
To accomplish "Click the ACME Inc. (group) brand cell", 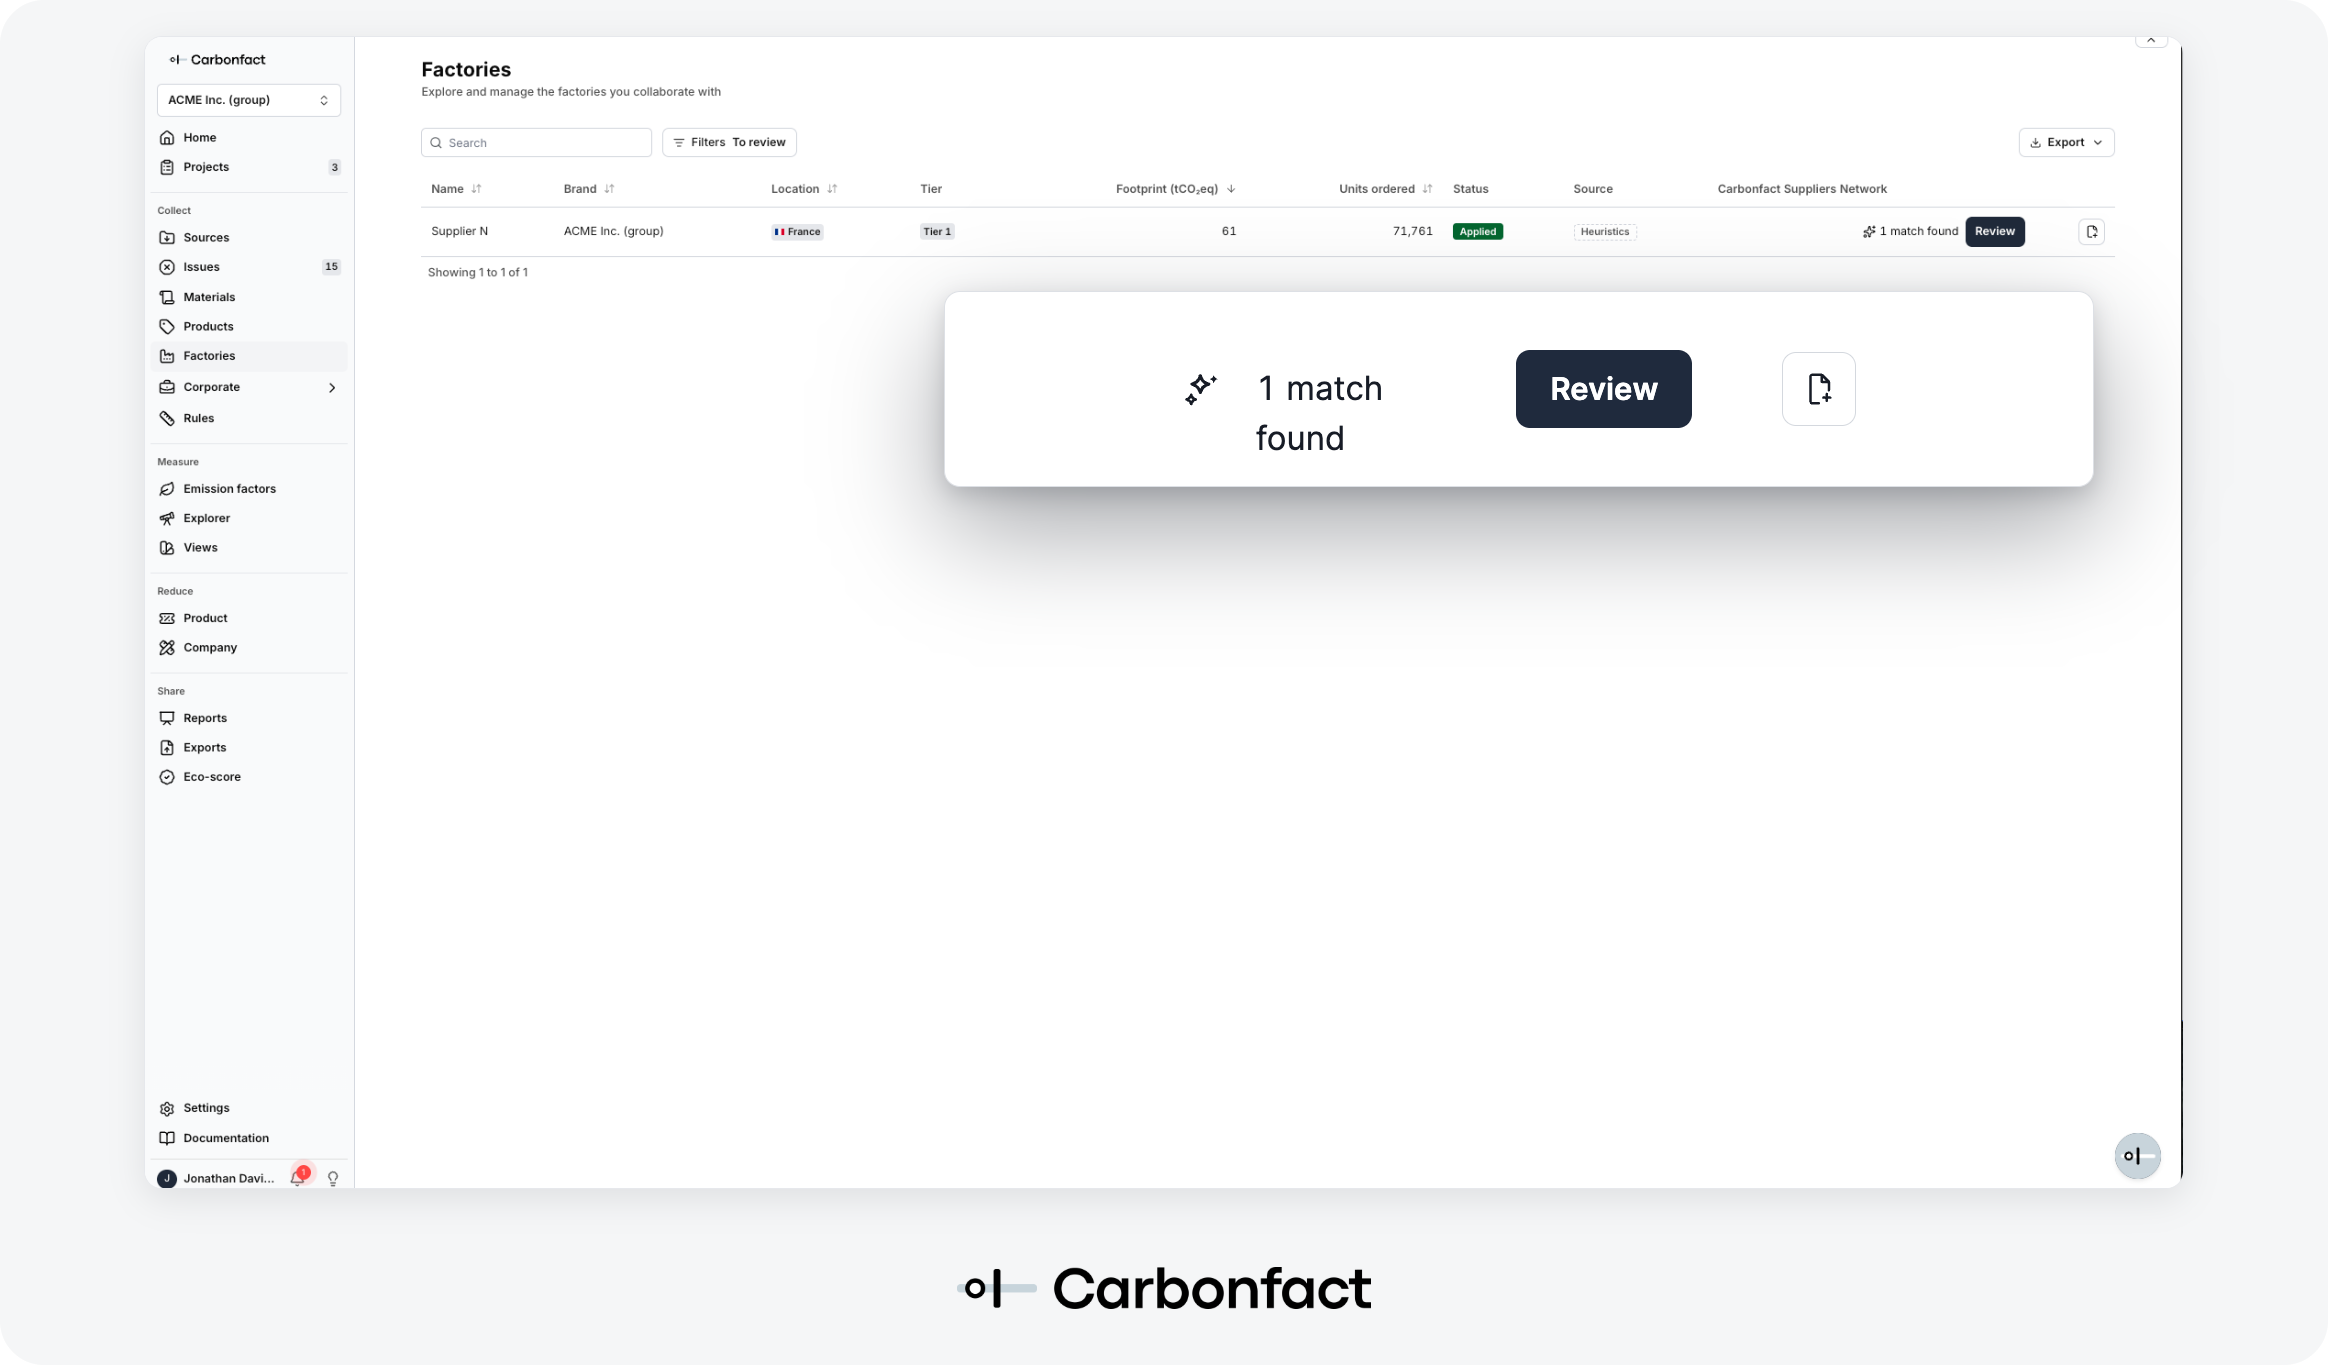I will (x=614, y=231).
